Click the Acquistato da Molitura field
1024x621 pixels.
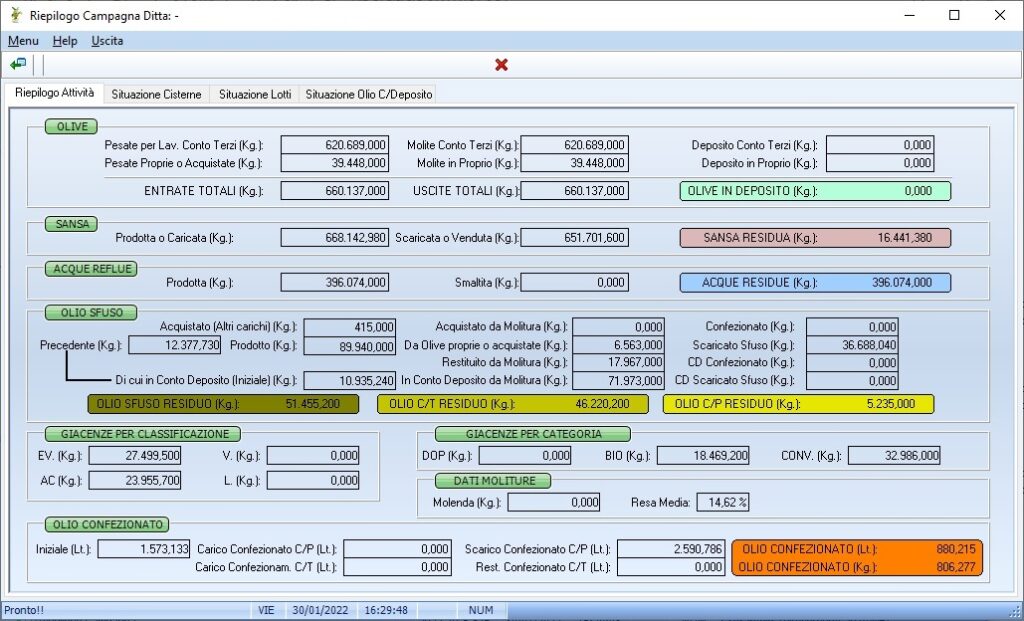618,327
